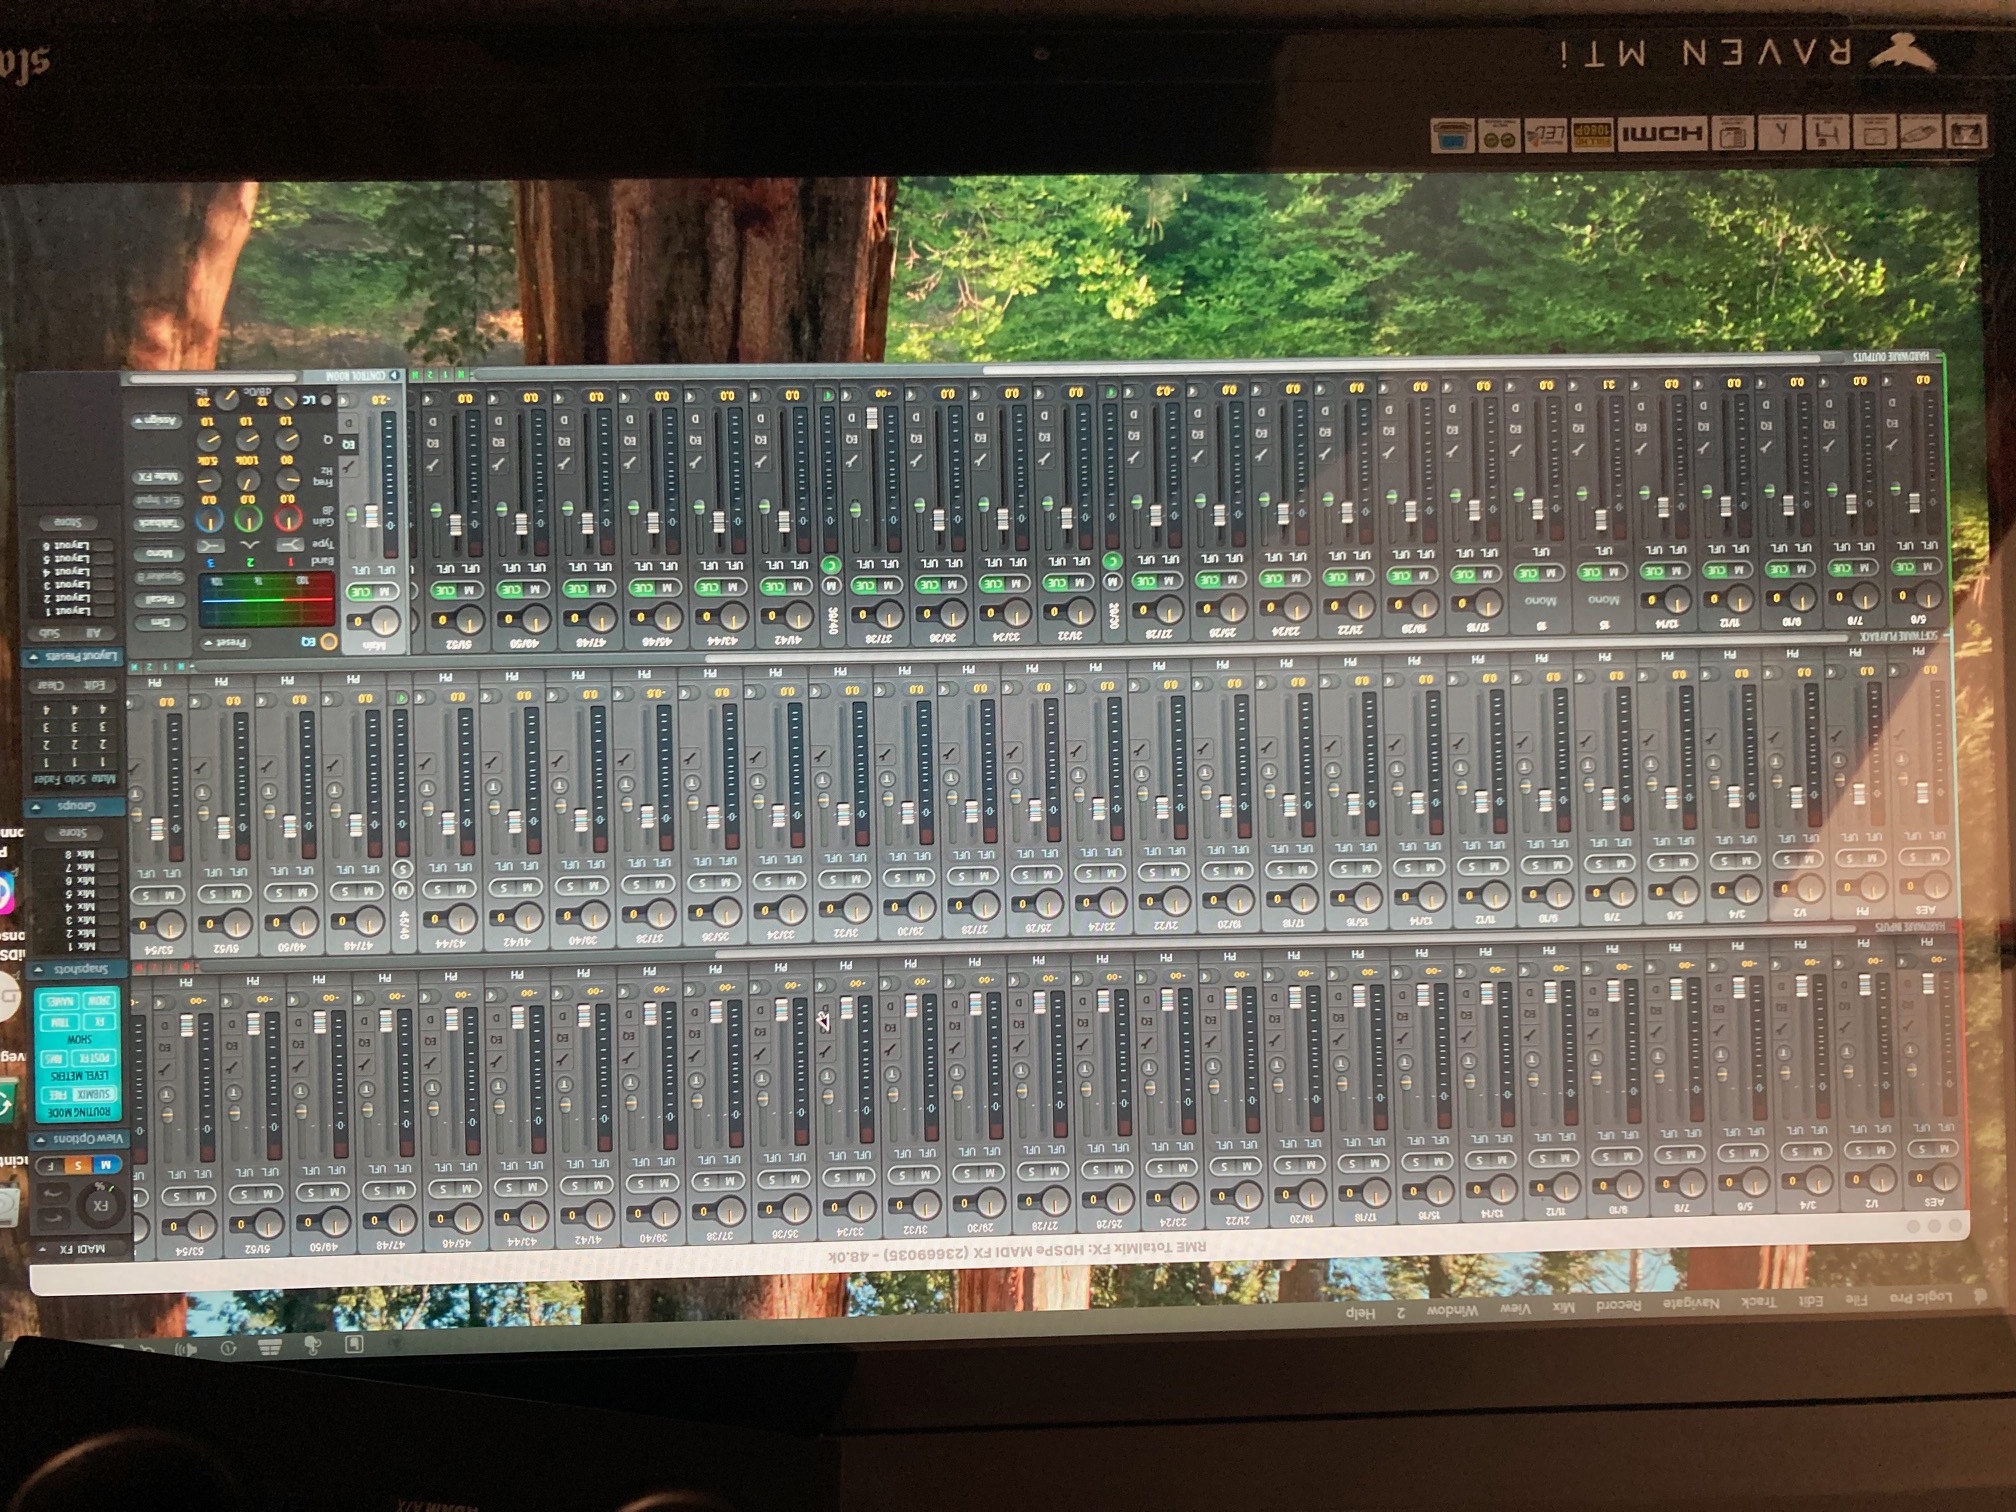Mute hardware input channel 43/44
2016x1512 pixels.
pyautogui.click(x=535, y=1186)
